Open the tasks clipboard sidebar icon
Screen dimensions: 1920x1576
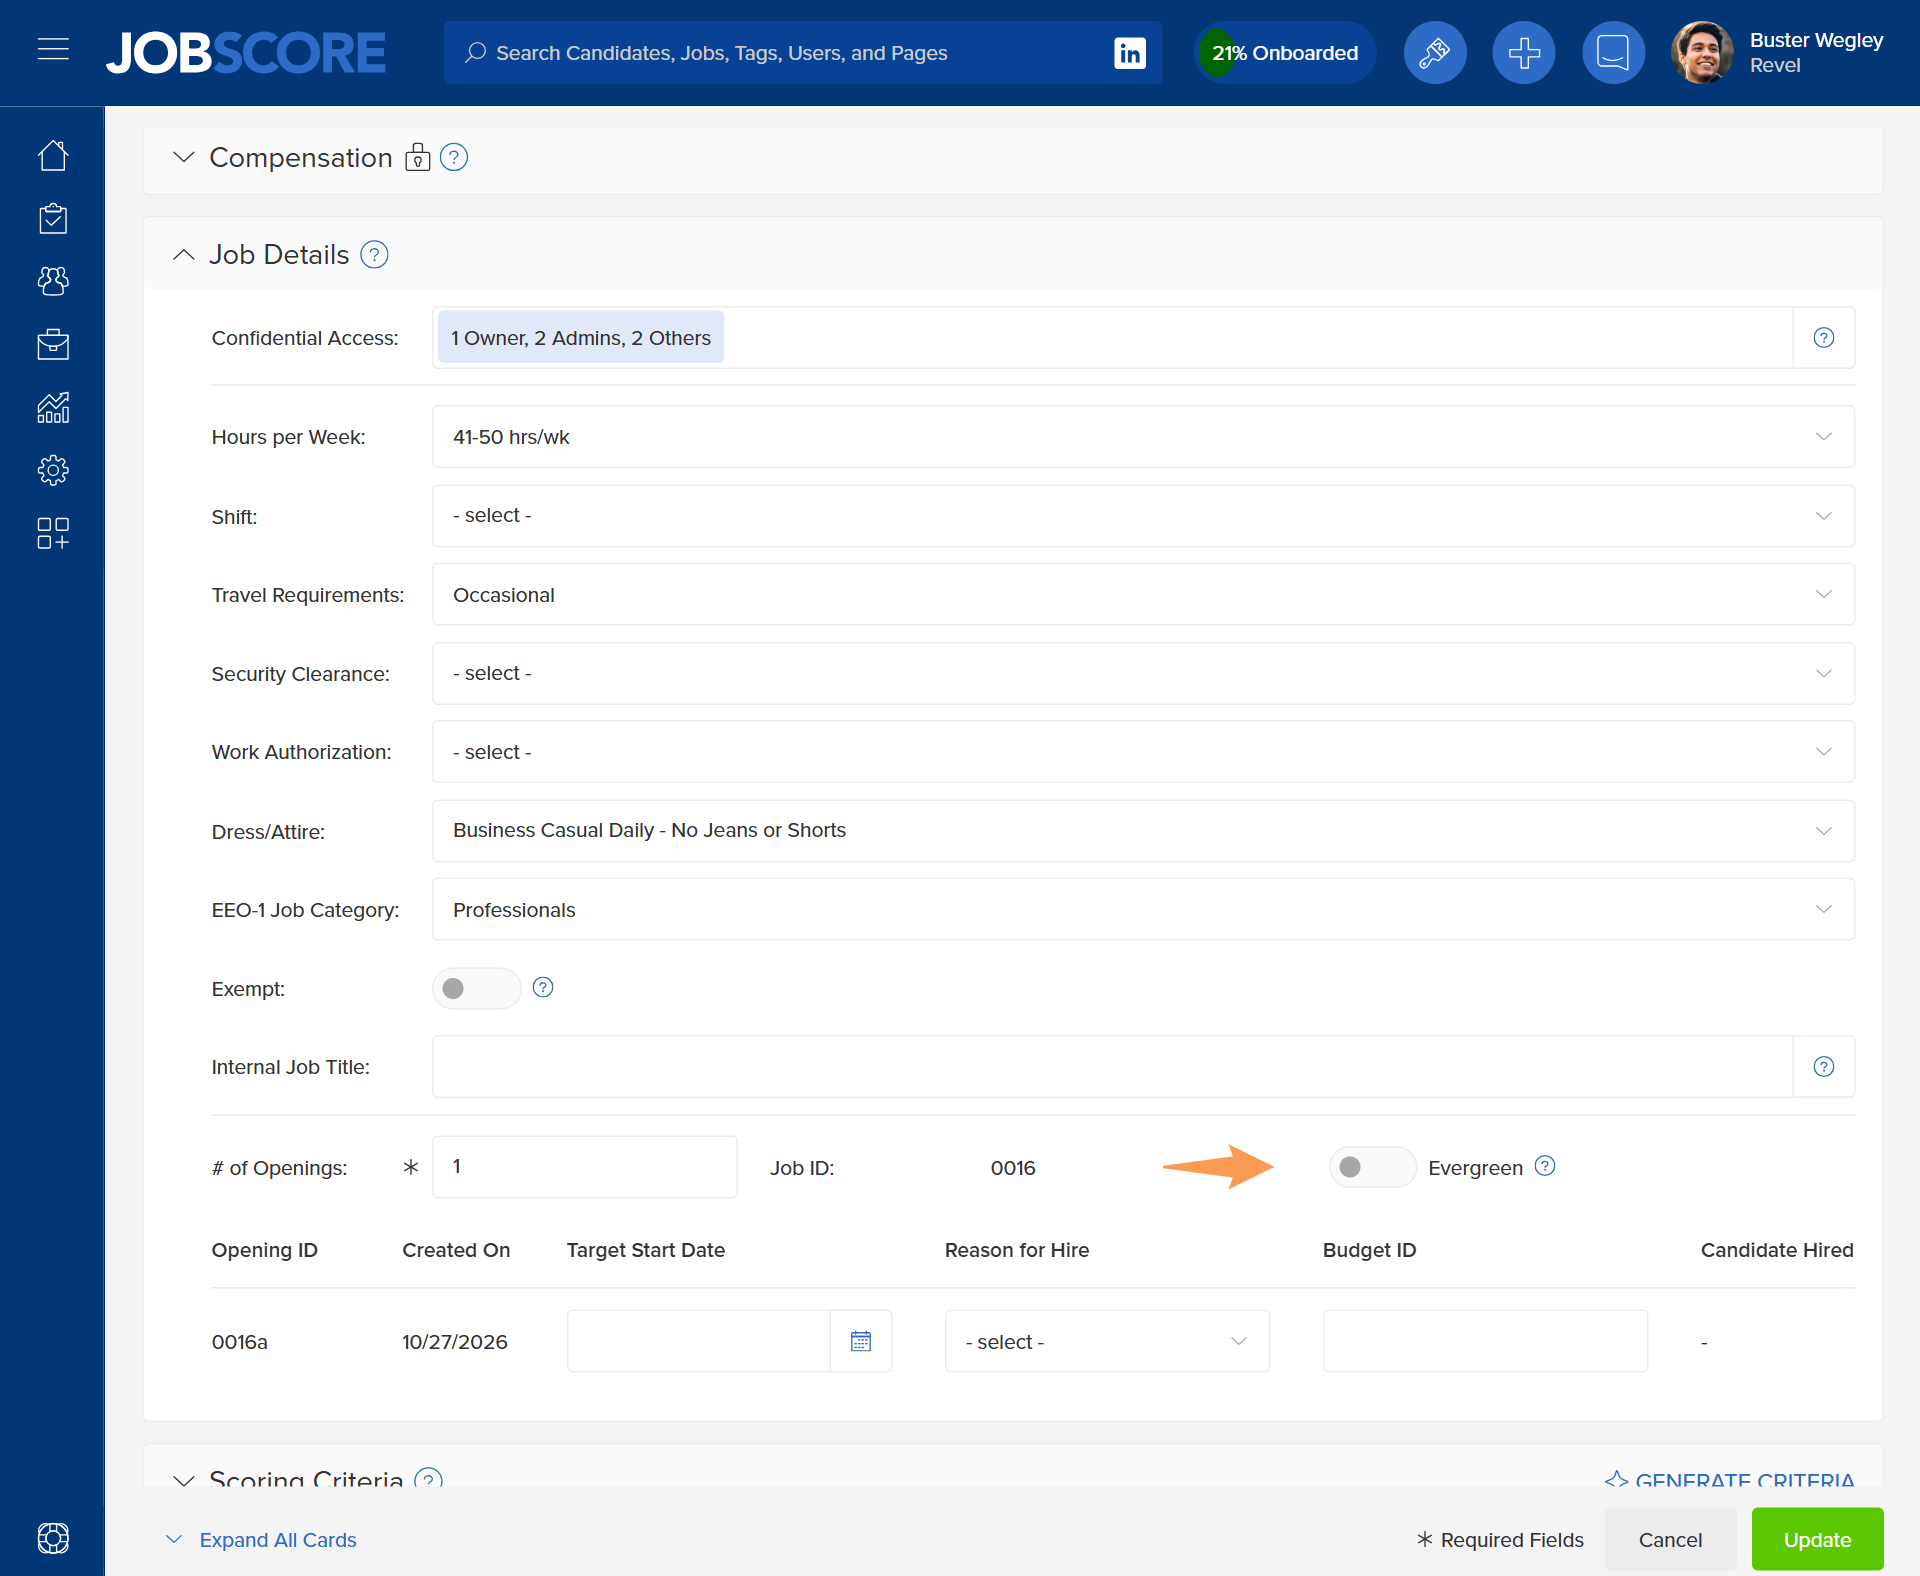tap(53, 218)
